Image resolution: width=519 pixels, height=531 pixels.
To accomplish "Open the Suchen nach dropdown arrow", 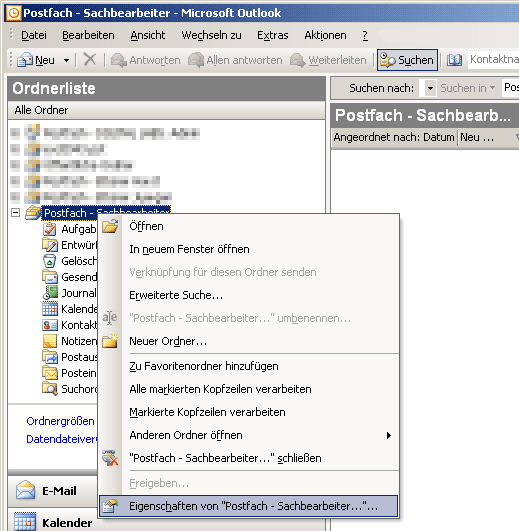I will pos(430,88).
